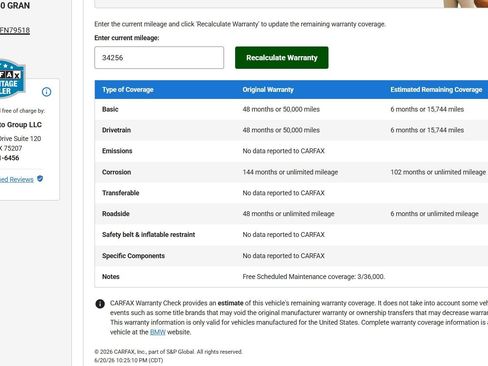Click the verified shield icon beside reviews
Viewport: 488px width, 366px height.
click(x=40, y=179)
